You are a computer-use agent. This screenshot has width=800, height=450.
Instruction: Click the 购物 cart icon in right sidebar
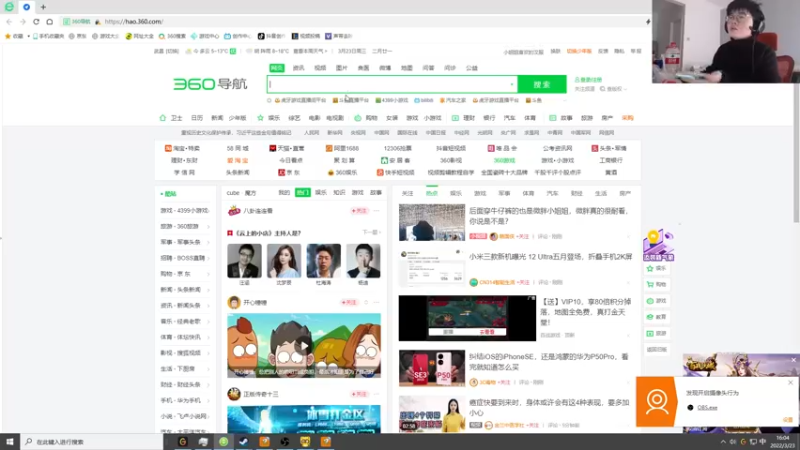tap(650, 285)
